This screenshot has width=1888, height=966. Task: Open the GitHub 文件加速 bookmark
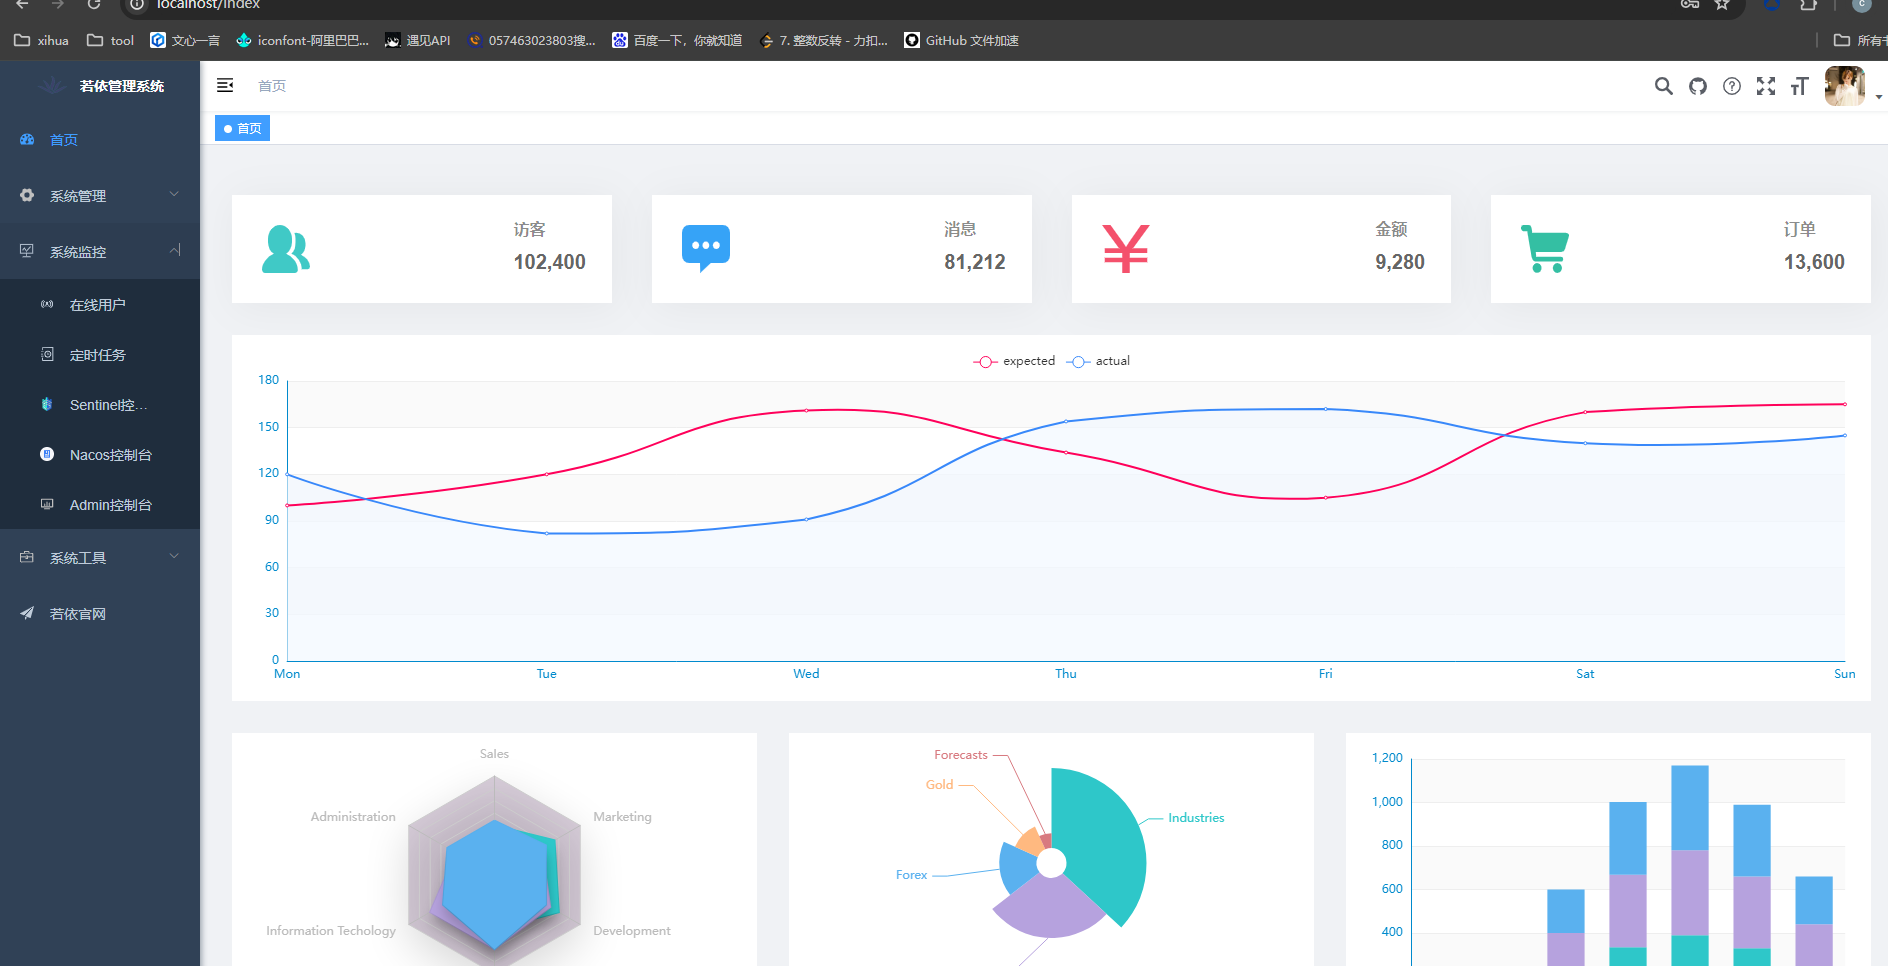tap(961, 40)
